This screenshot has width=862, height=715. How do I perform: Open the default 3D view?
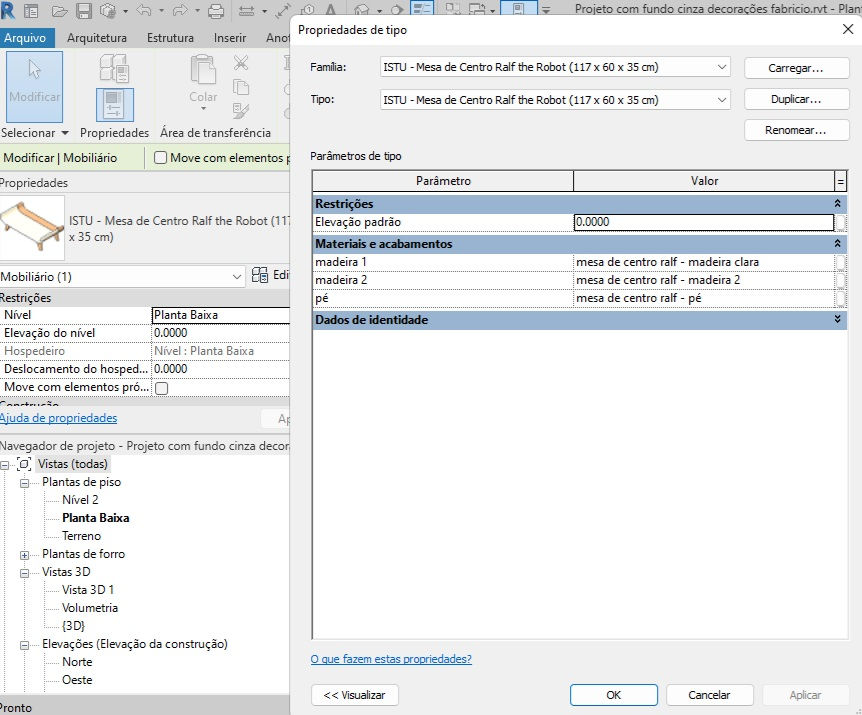click(x=361, y=10)
